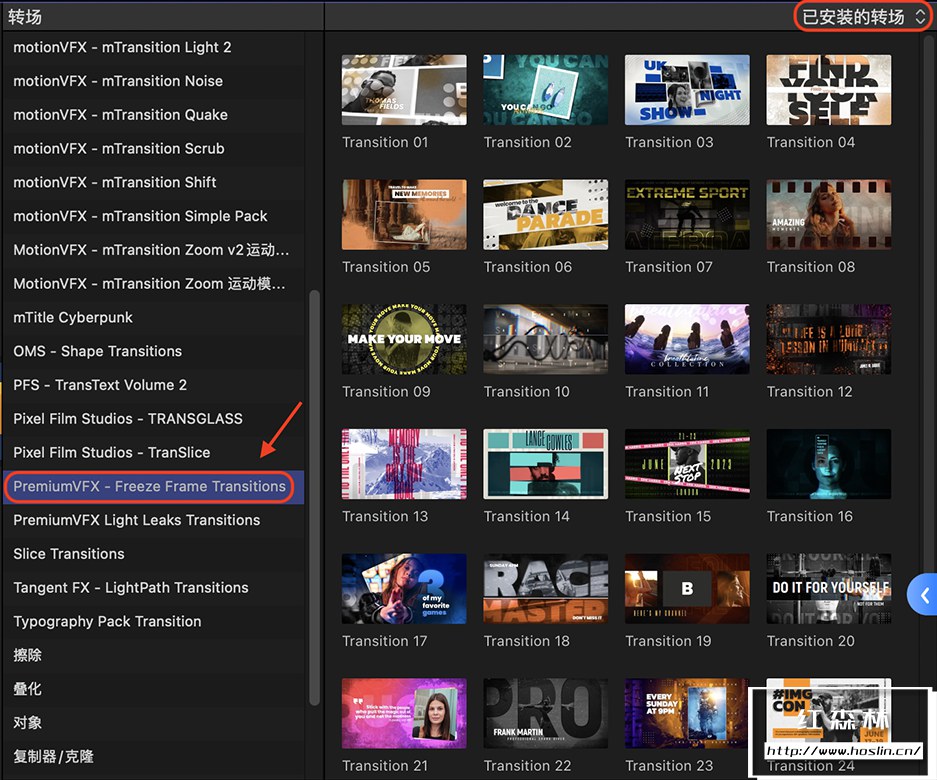Select Transition 05 thumbnail
937x780 pixels.
pyautogui.click(x=404, y=215)
